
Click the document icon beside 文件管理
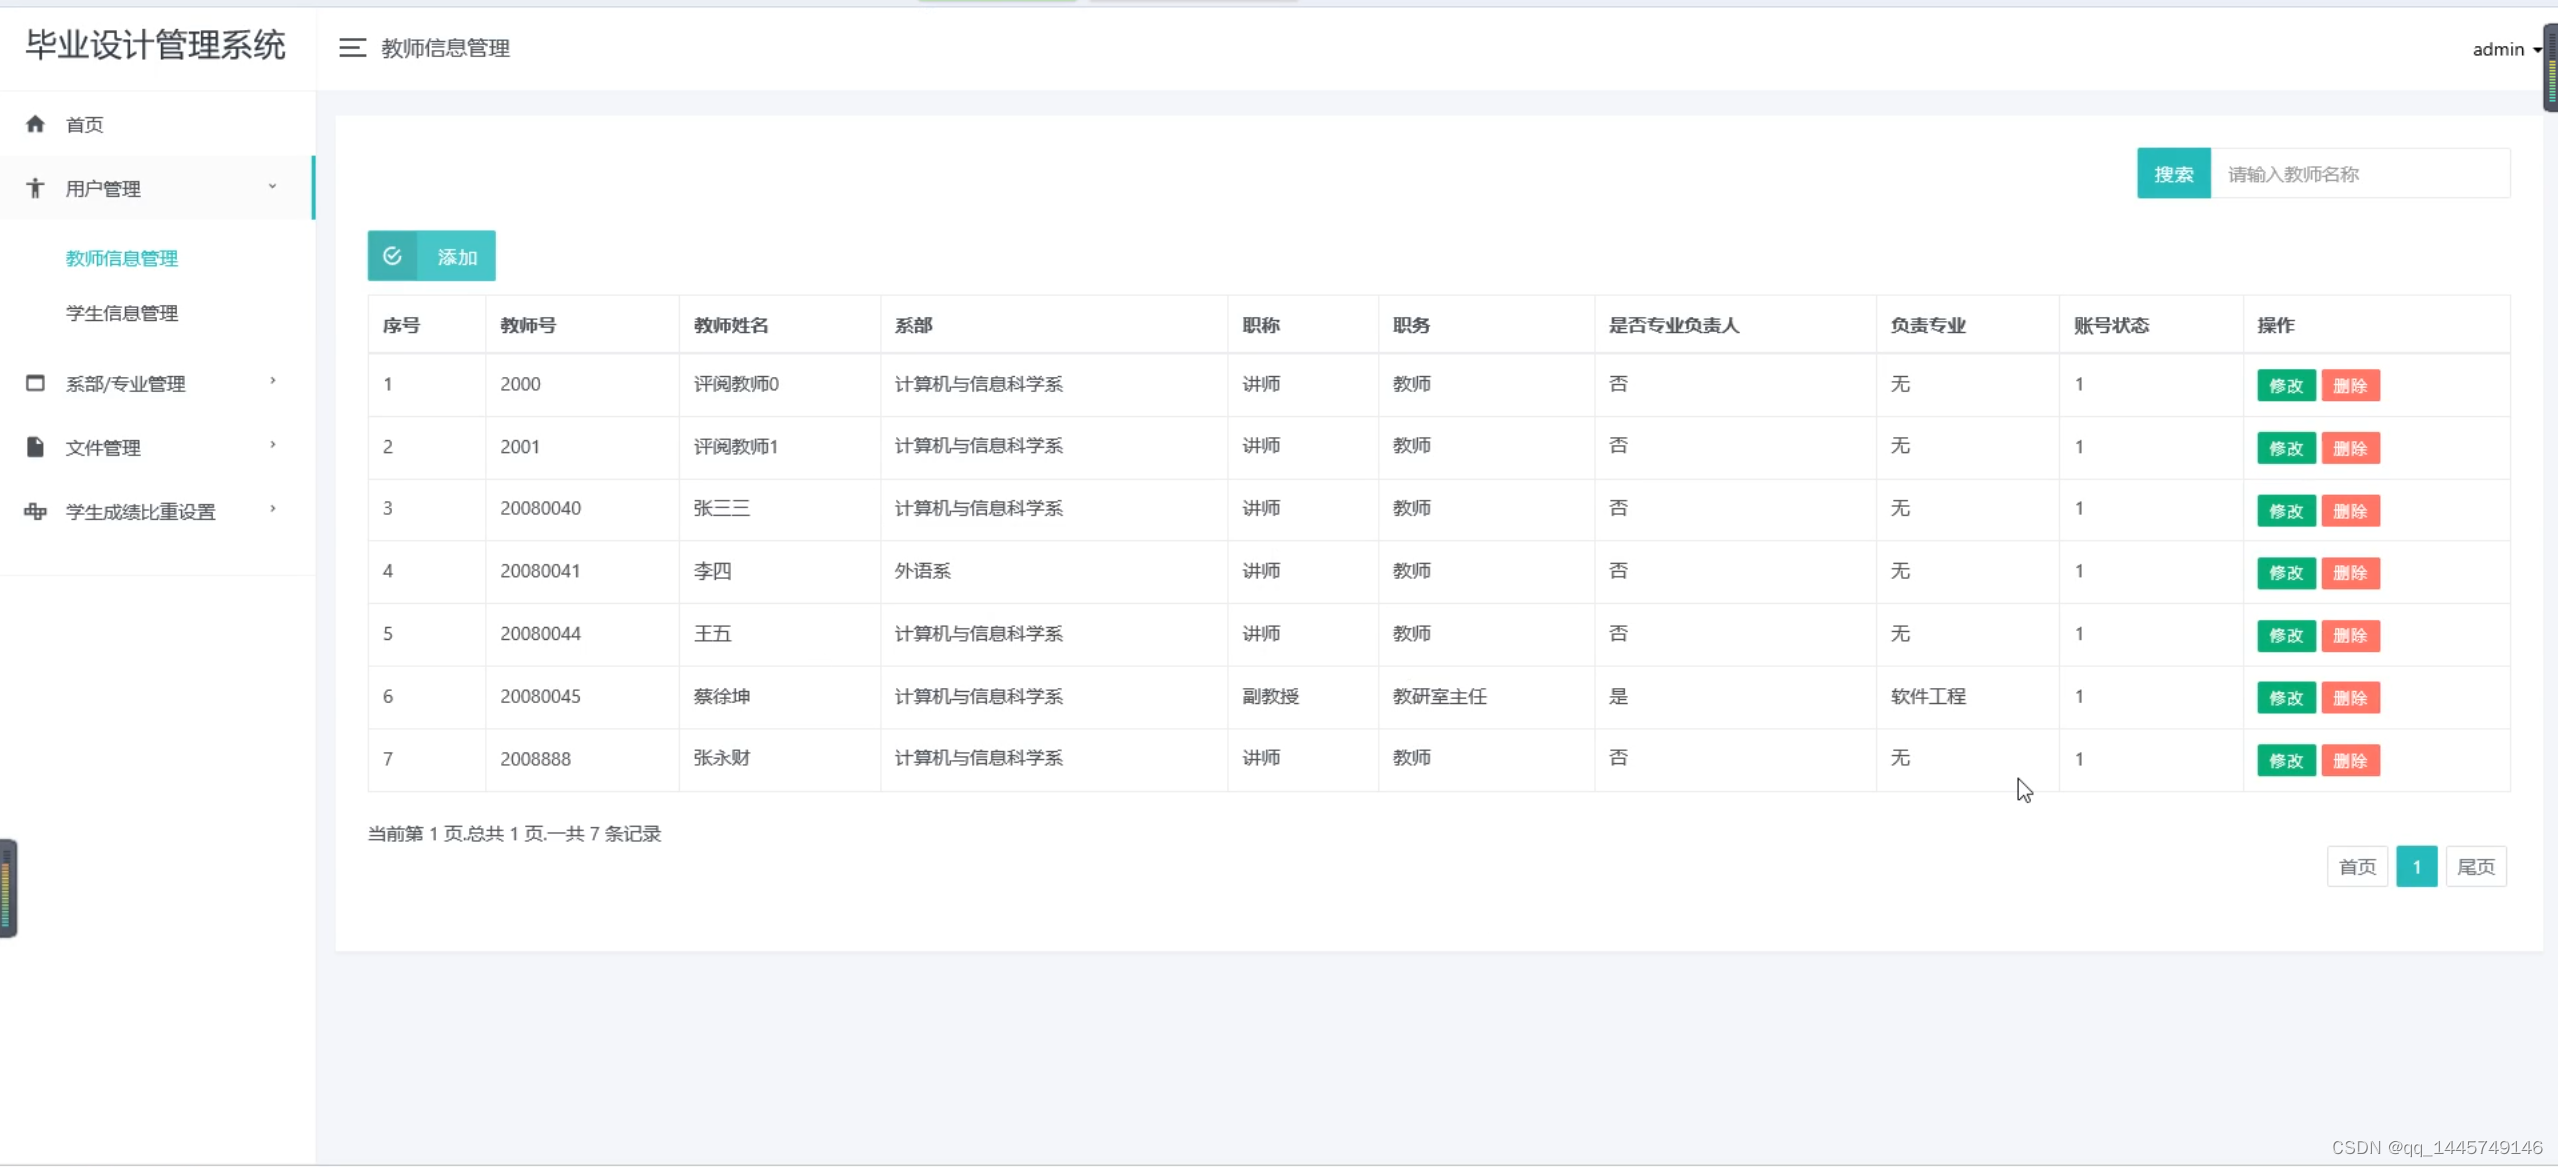(x=35, y=447)
